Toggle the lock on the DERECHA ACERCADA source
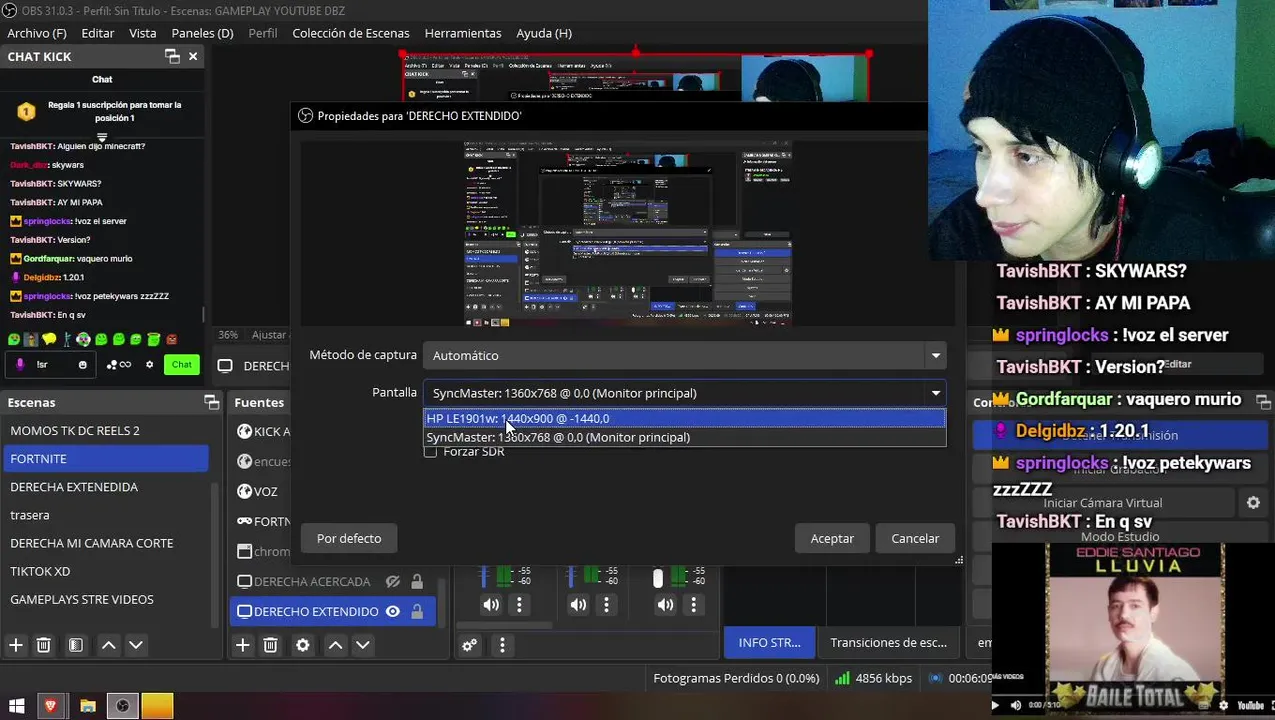The height and width of the screenshot is (720, 1275). [417, 581]
